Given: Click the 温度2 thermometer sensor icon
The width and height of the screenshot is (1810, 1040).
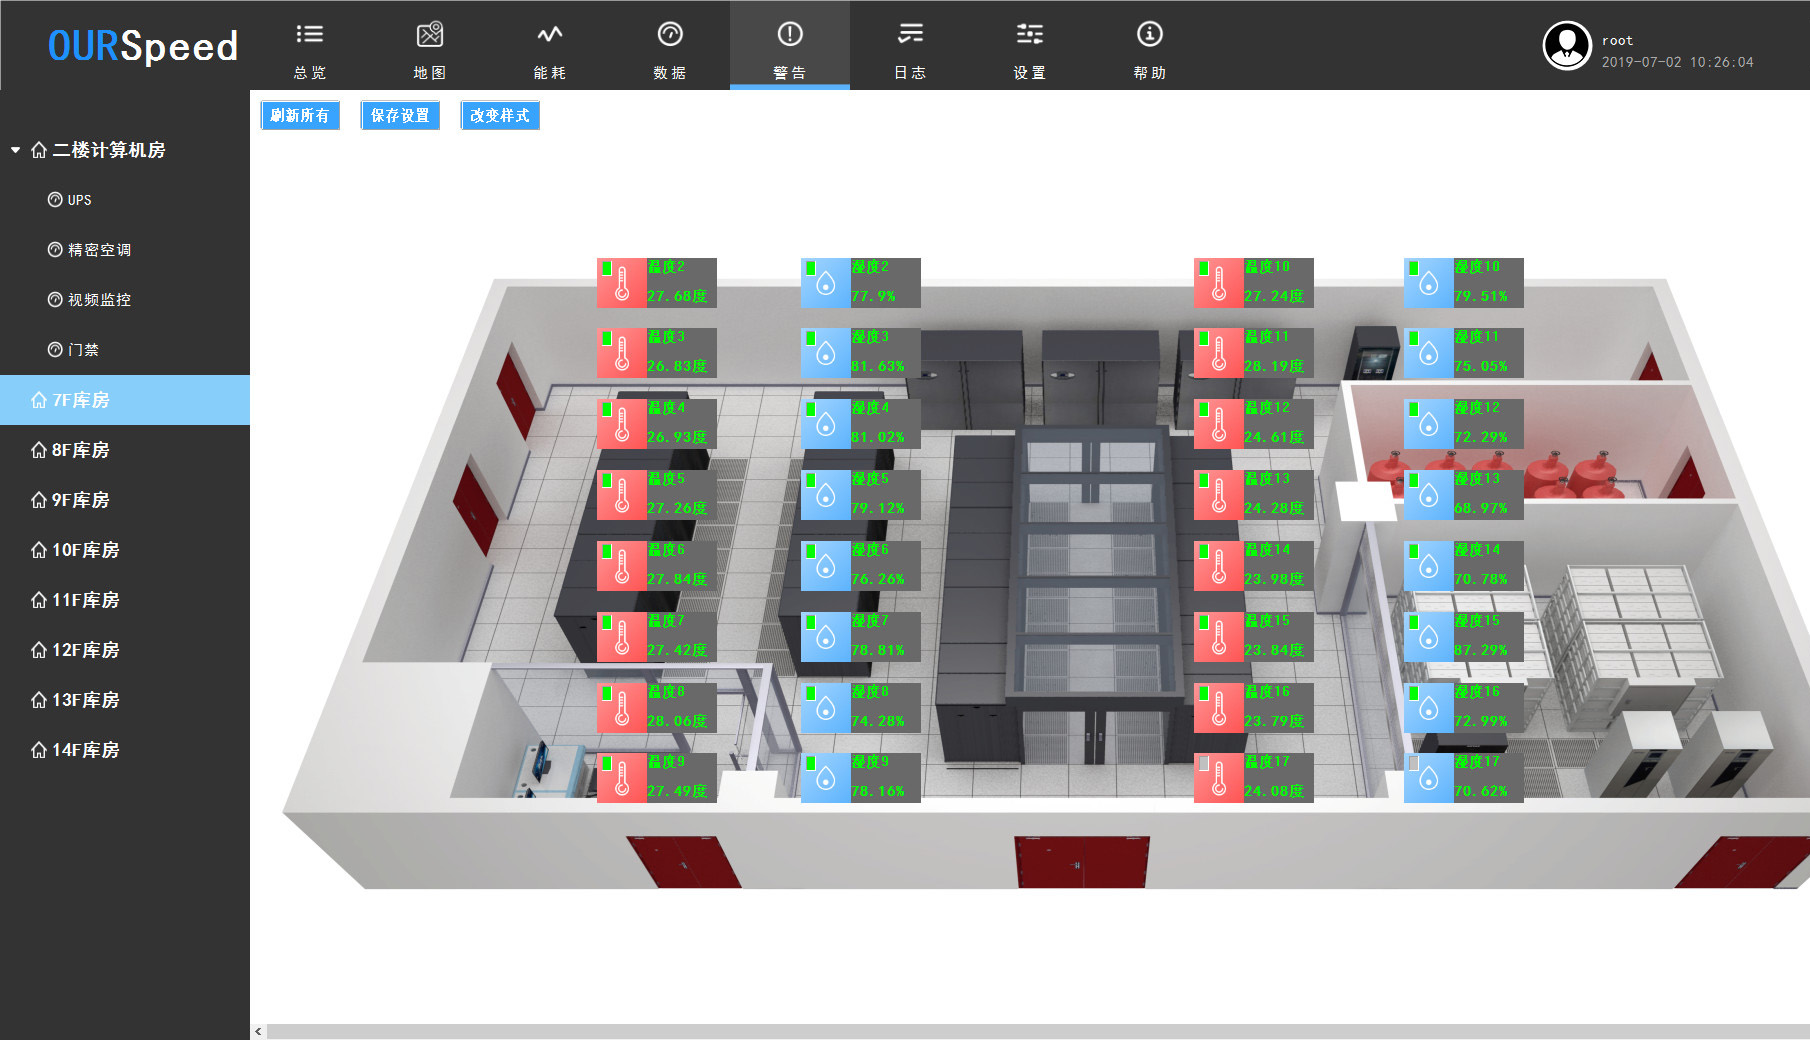Looking at the screenshot, I should [x=622, y=285].
